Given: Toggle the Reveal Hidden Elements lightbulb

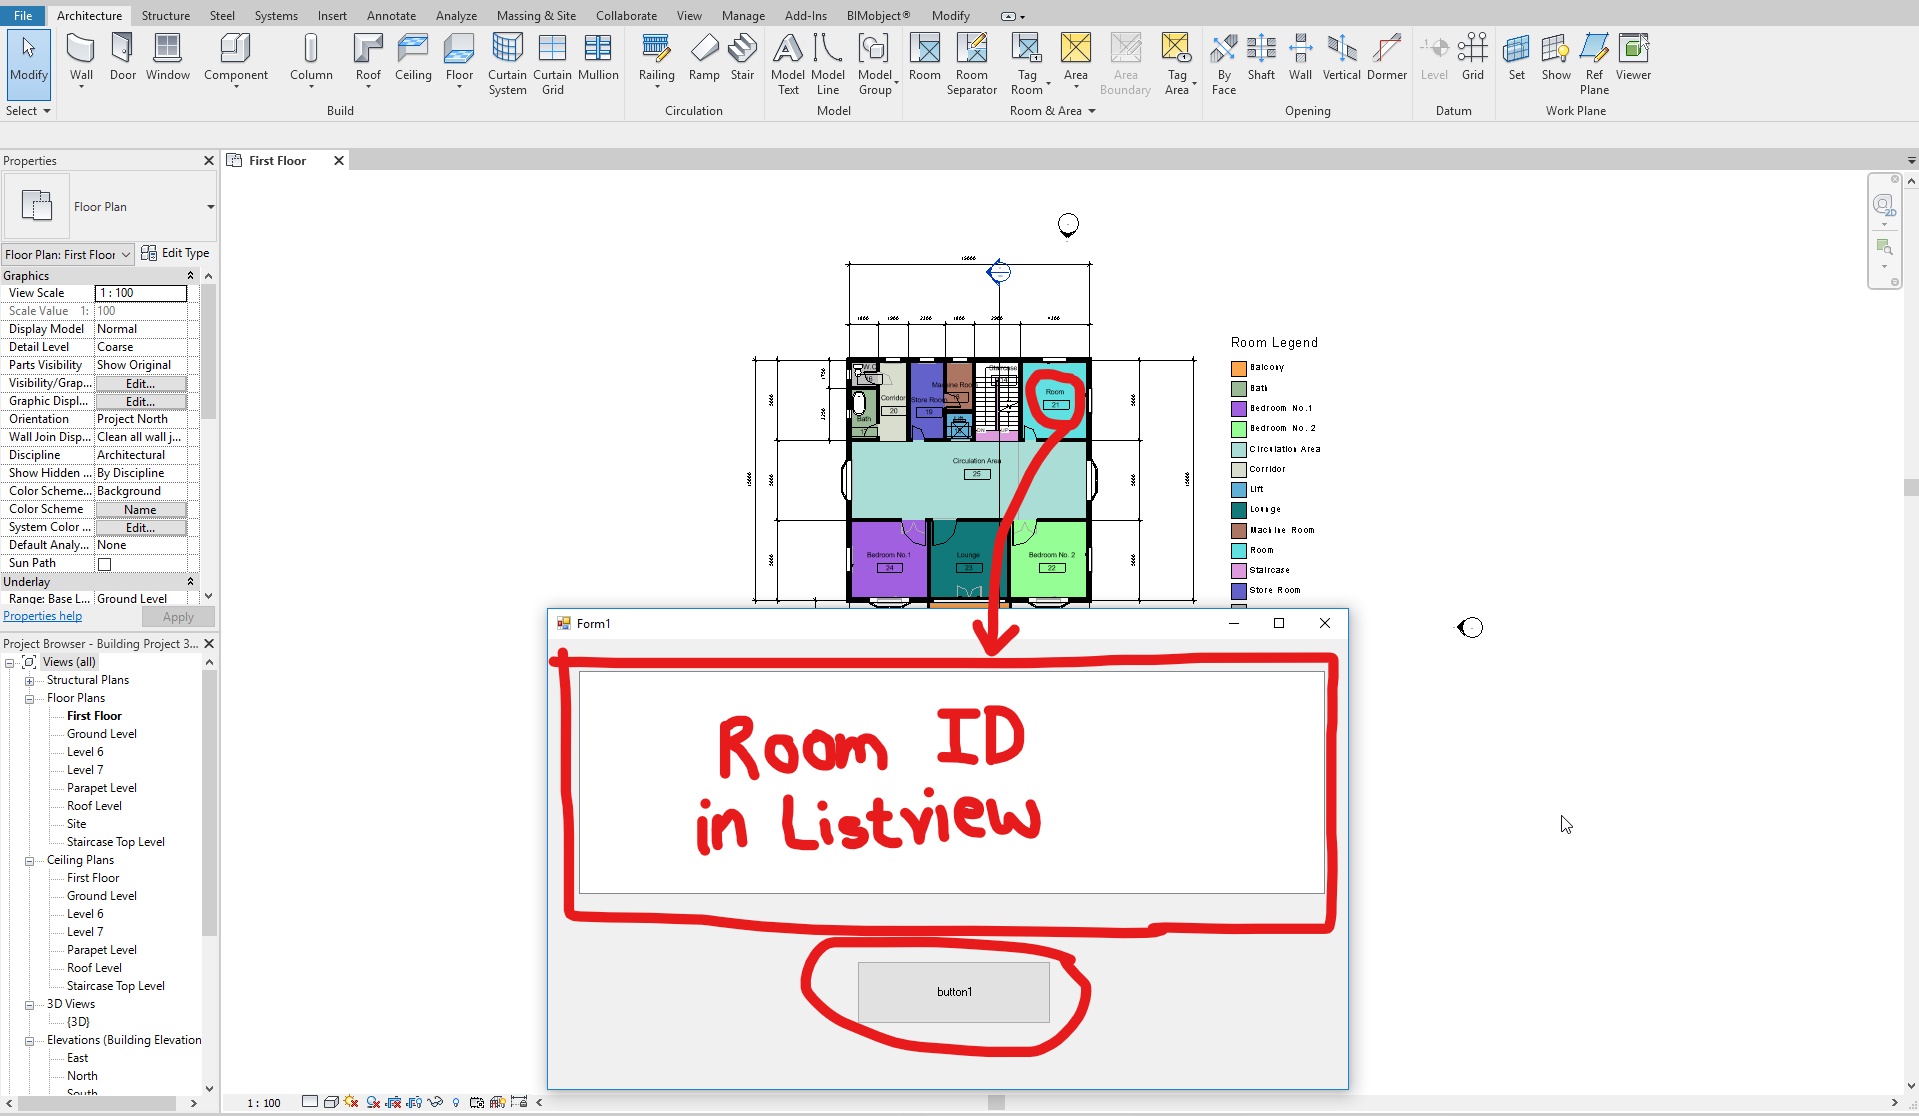Looking at the screenshot, I should click(455, 1102).
